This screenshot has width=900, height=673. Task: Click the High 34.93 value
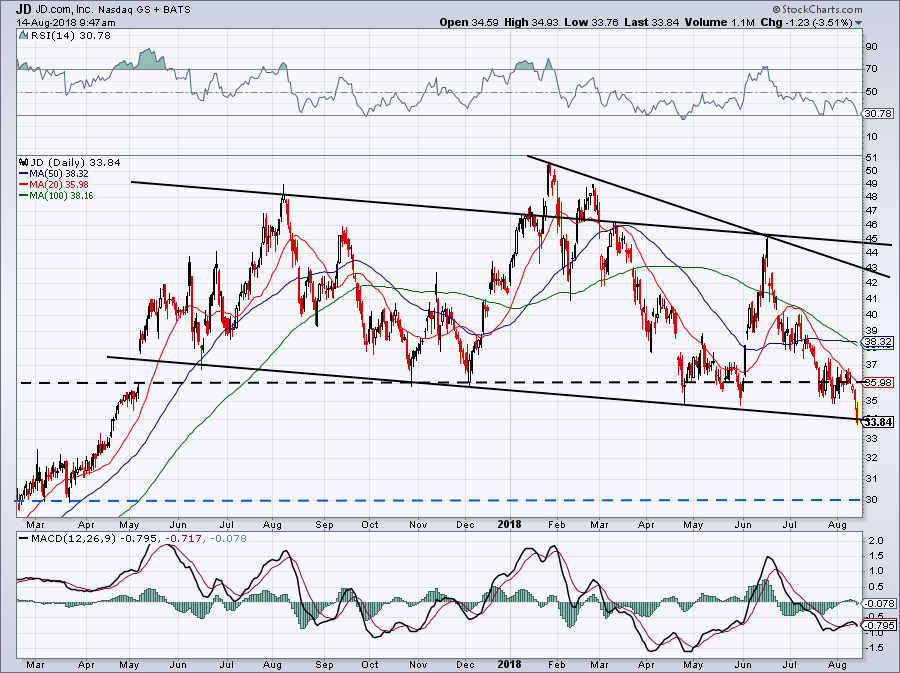point(531,22)
